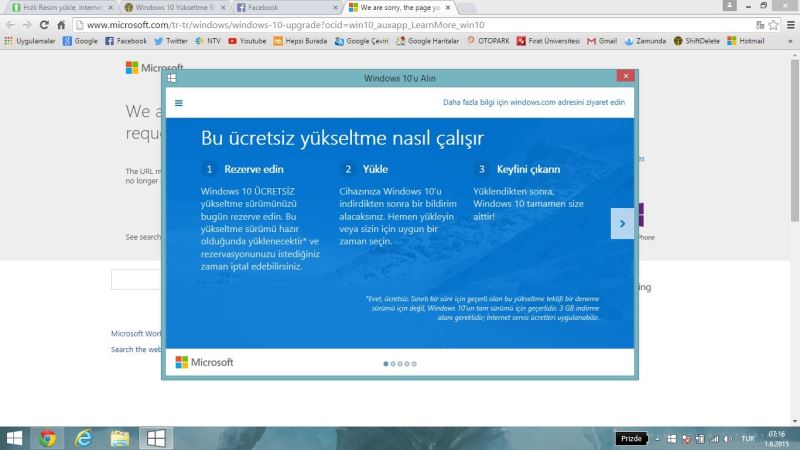Open the Google bookmark
The height and width of the screenshot is (450, 800).
tap(80, 41)
